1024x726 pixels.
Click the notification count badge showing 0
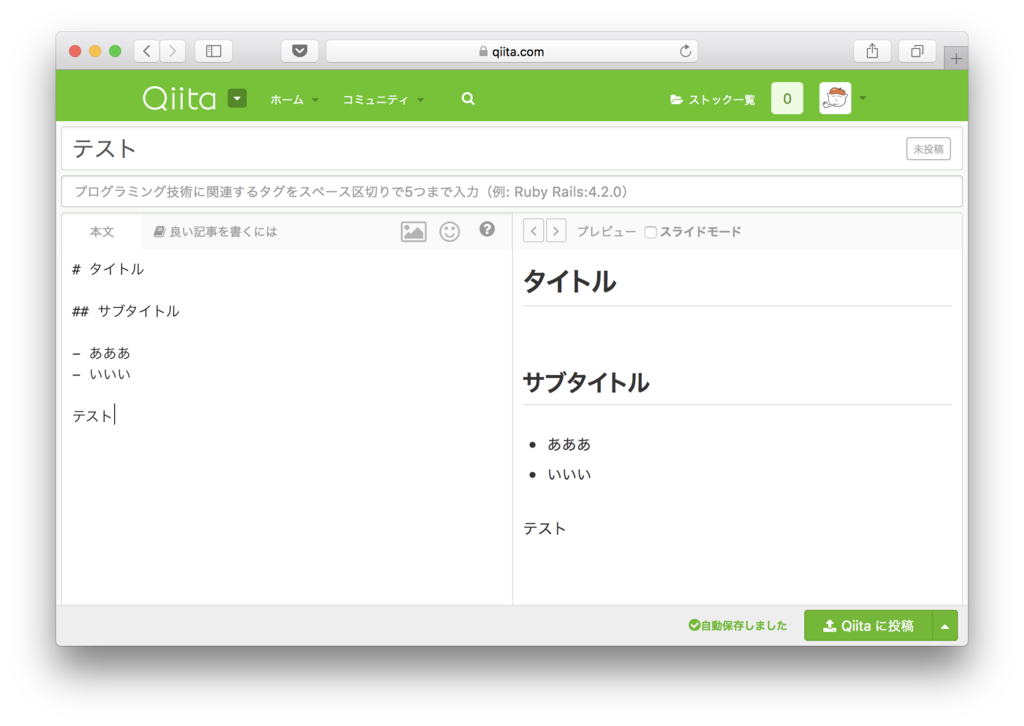click(786, 99)
